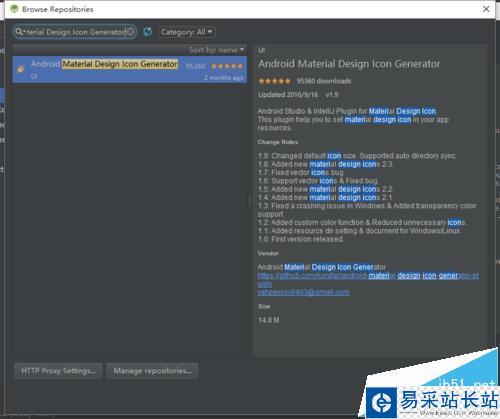Open Manage repositories dialog

(x=152, y=371)
